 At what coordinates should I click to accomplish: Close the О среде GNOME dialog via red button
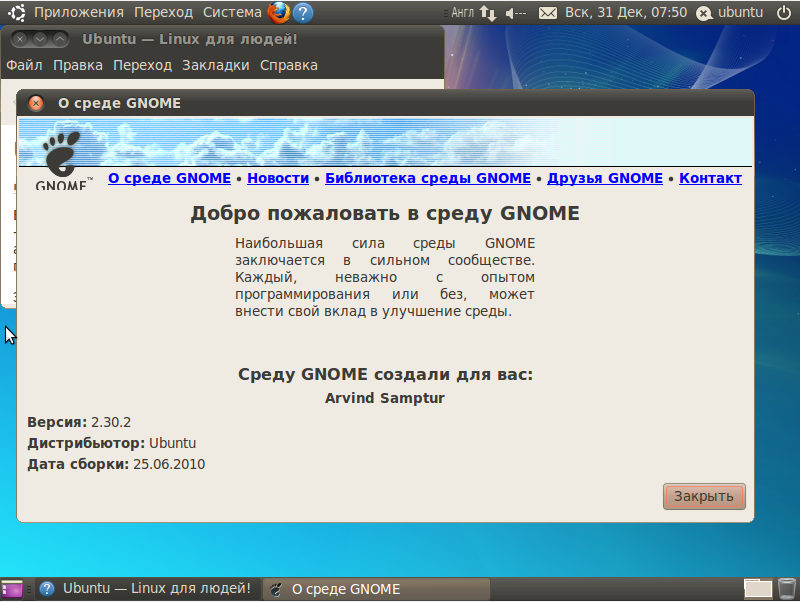click(x=36, y=103)
